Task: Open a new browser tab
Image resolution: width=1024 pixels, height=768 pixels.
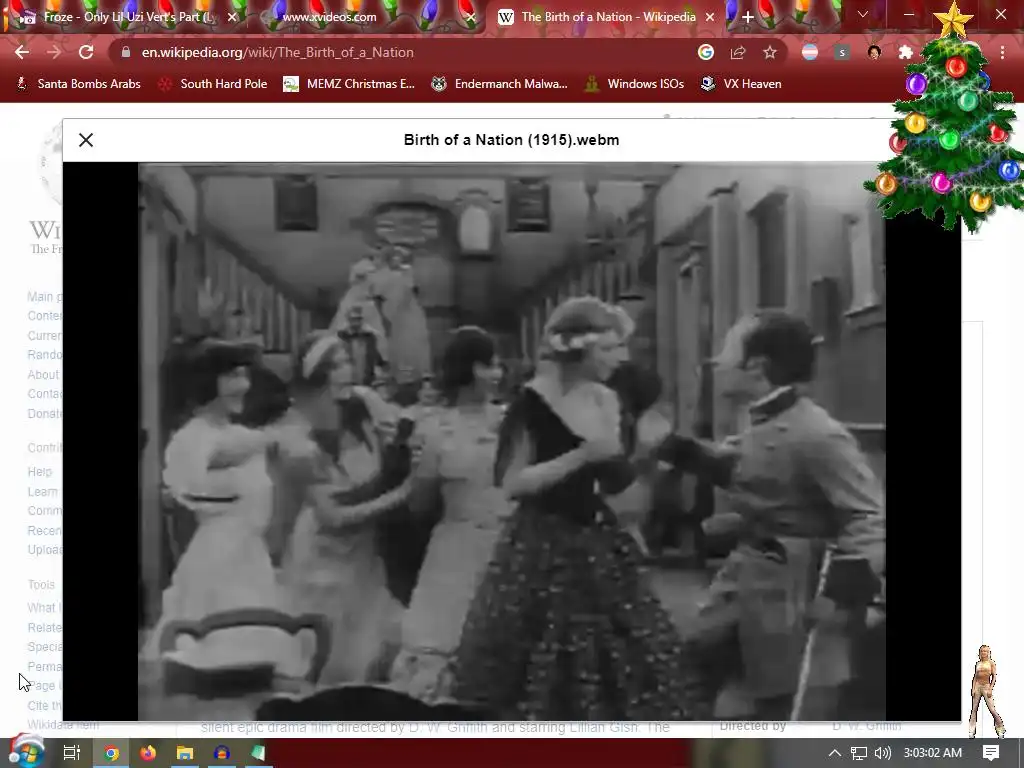Action: point(748,17)
